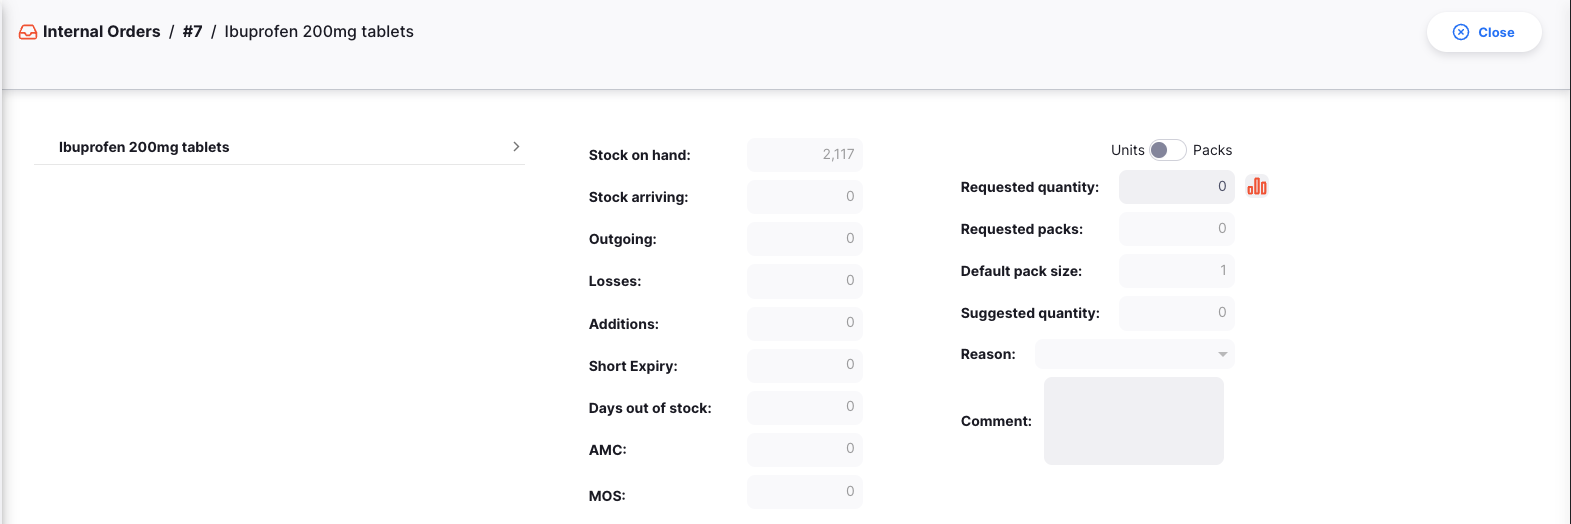Screen dimensions: 1571x524
Task: Go to Internal Orders breadcrumb
Action: (101, 32)
